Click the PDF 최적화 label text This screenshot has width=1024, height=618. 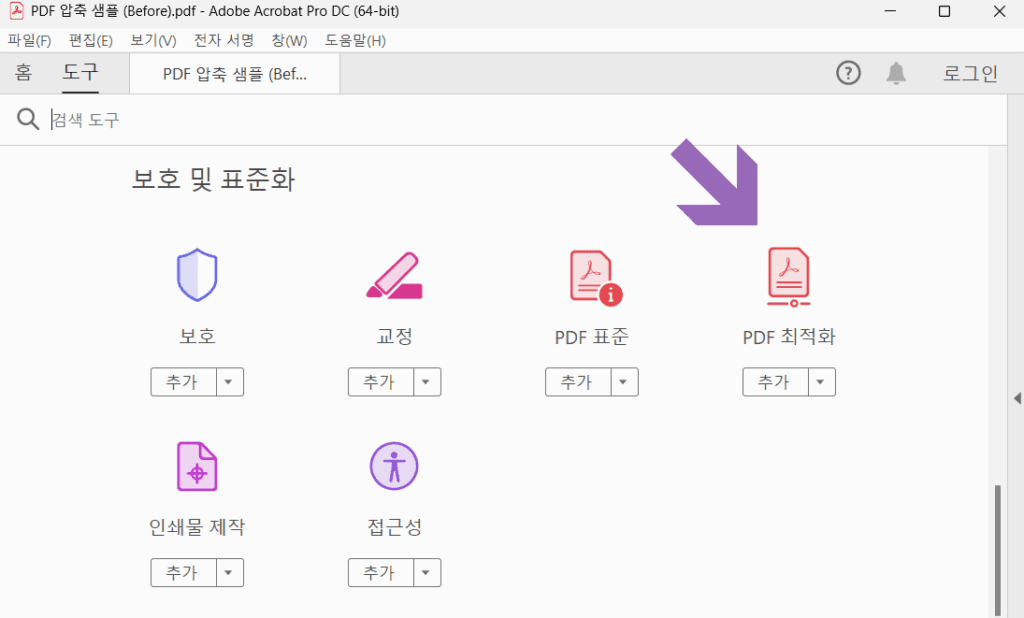[x=789, y=337]
